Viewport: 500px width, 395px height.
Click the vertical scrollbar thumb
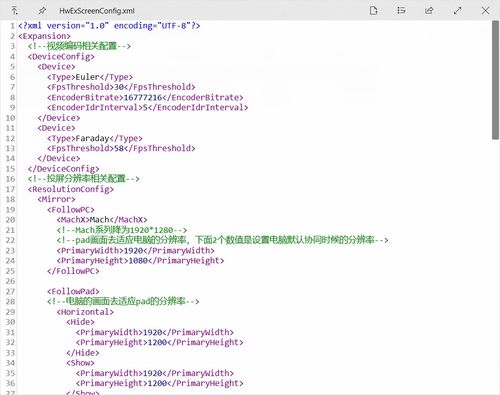tap(495, 80)
